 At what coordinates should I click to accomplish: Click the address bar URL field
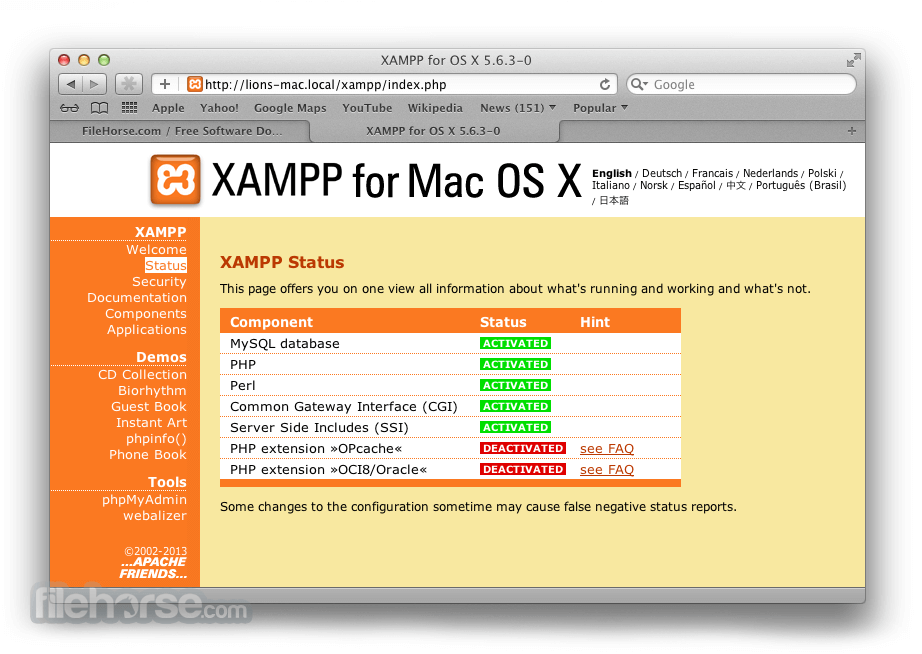point(384,84)
